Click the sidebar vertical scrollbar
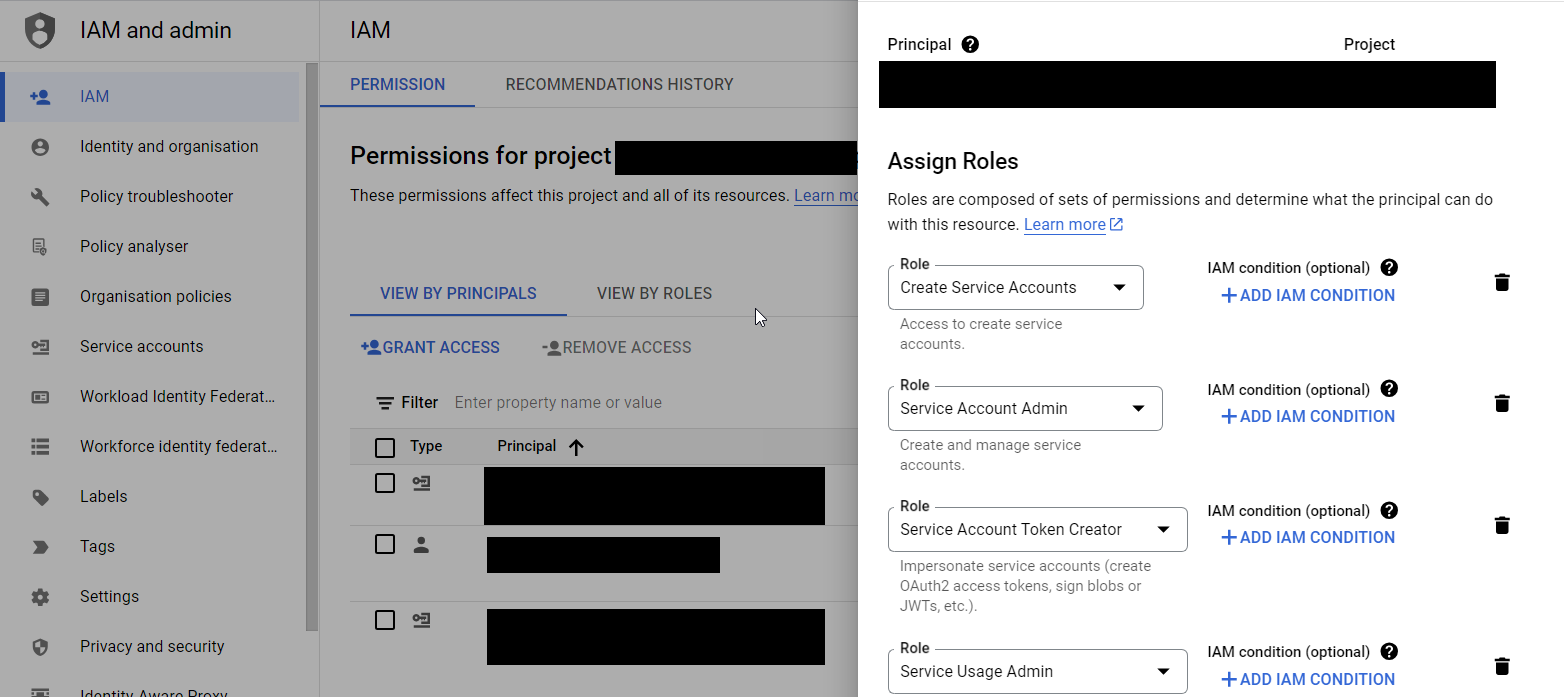 312,345
